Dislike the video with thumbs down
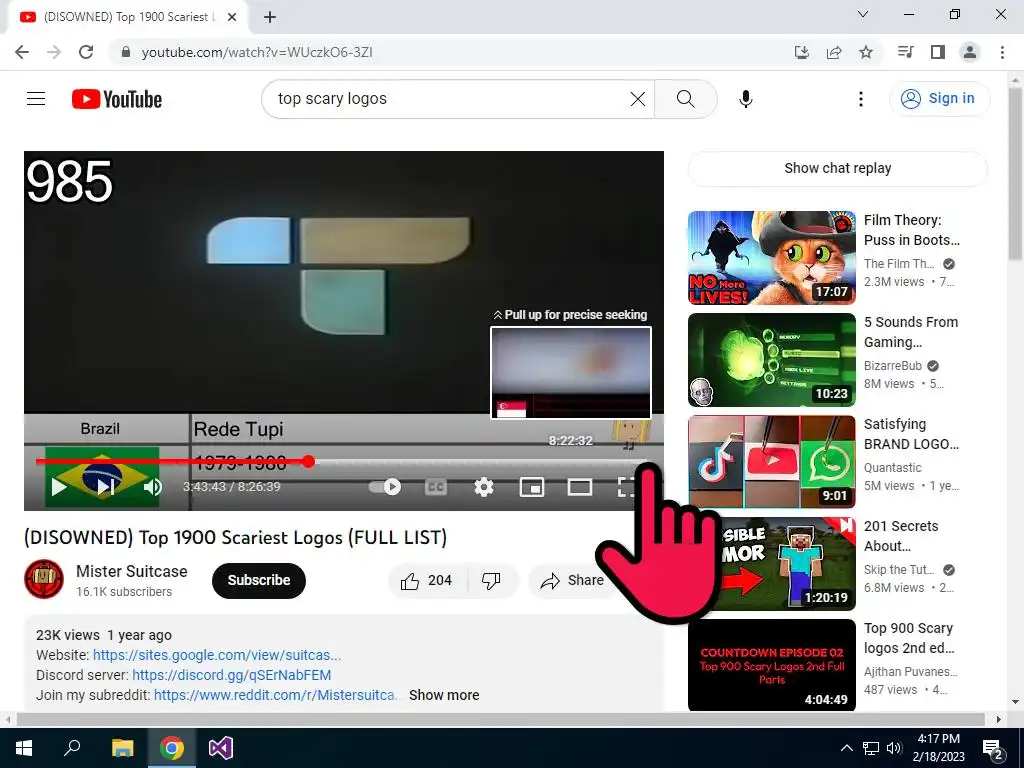Image resolution: width=1024 pixels, height=768 pixels. (x=491, y=580)
